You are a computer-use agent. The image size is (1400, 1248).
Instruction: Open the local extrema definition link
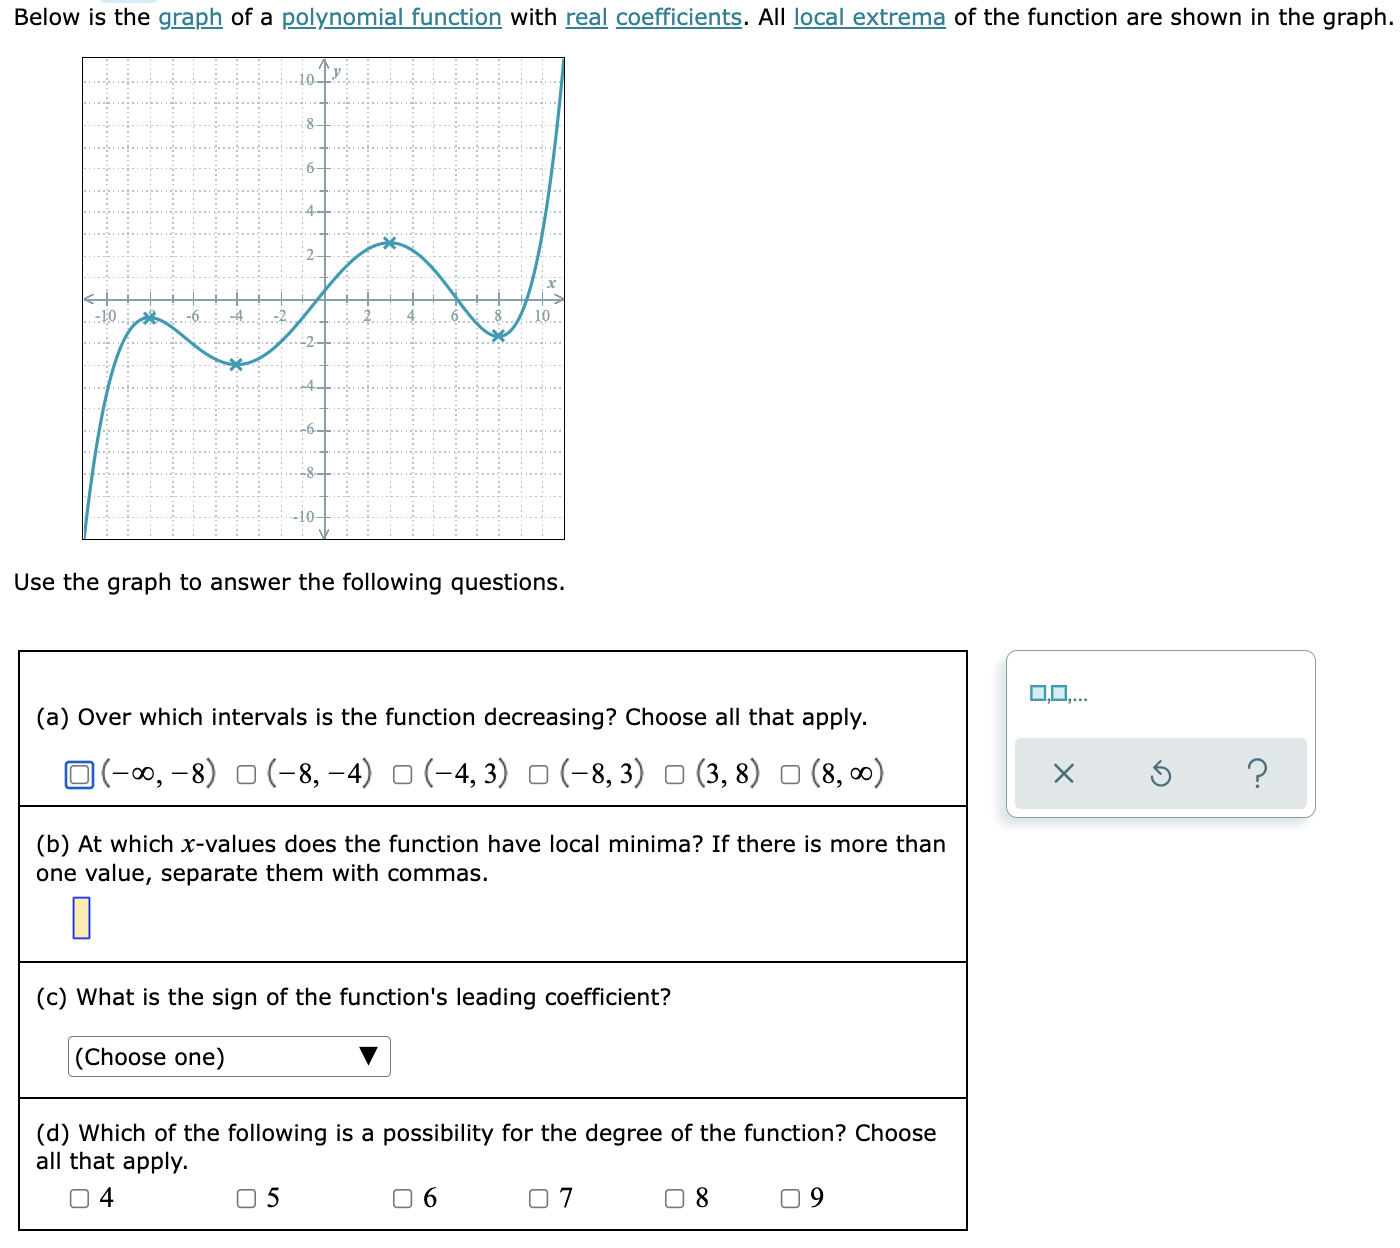click(x=869, y=17)
